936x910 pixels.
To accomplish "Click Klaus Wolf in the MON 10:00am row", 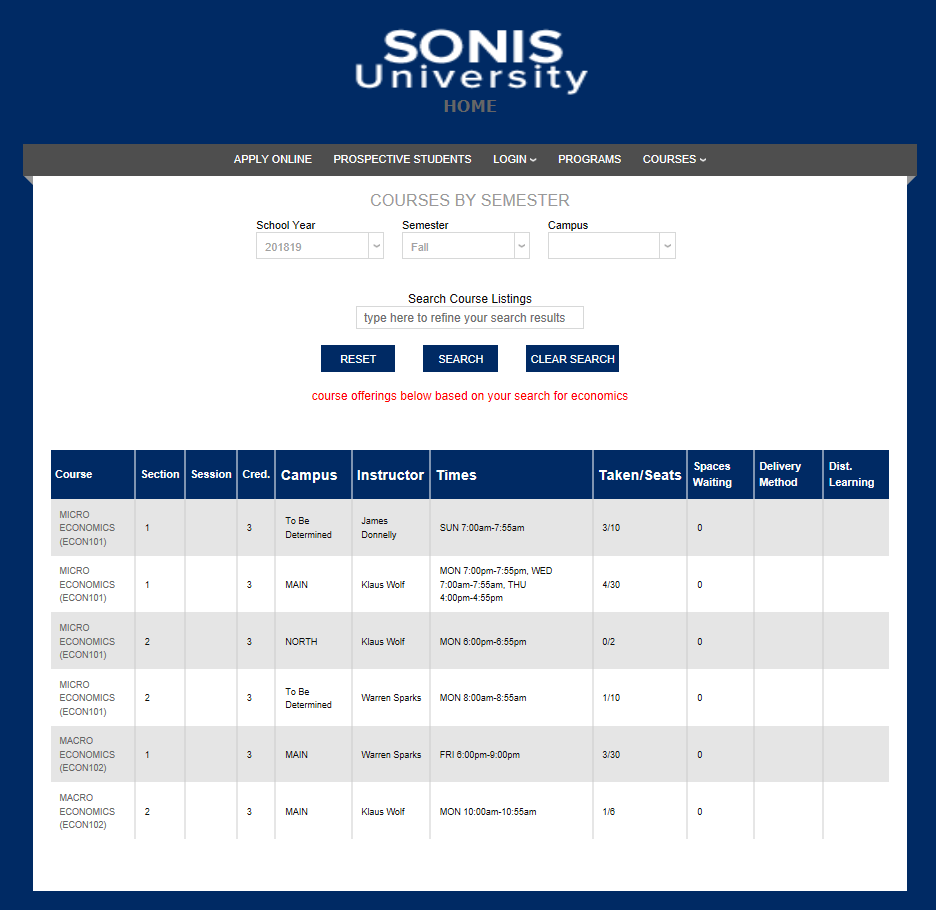I will coord(383,812).
